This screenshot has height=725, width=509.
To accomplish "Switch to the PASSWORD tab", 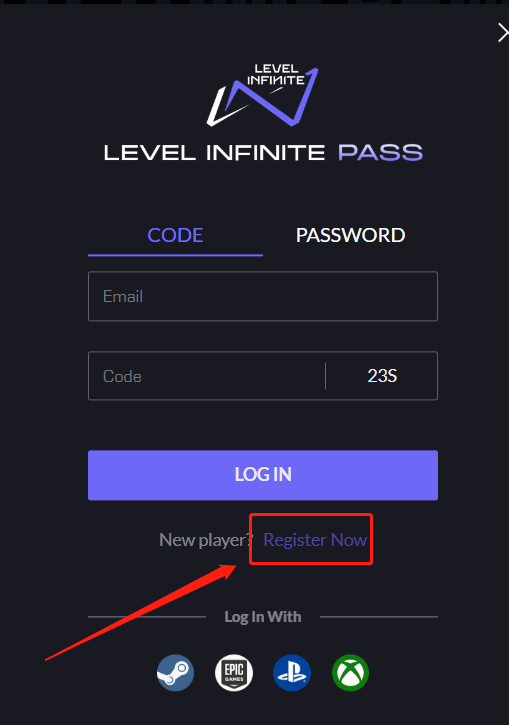I will (x=350, y=235).
